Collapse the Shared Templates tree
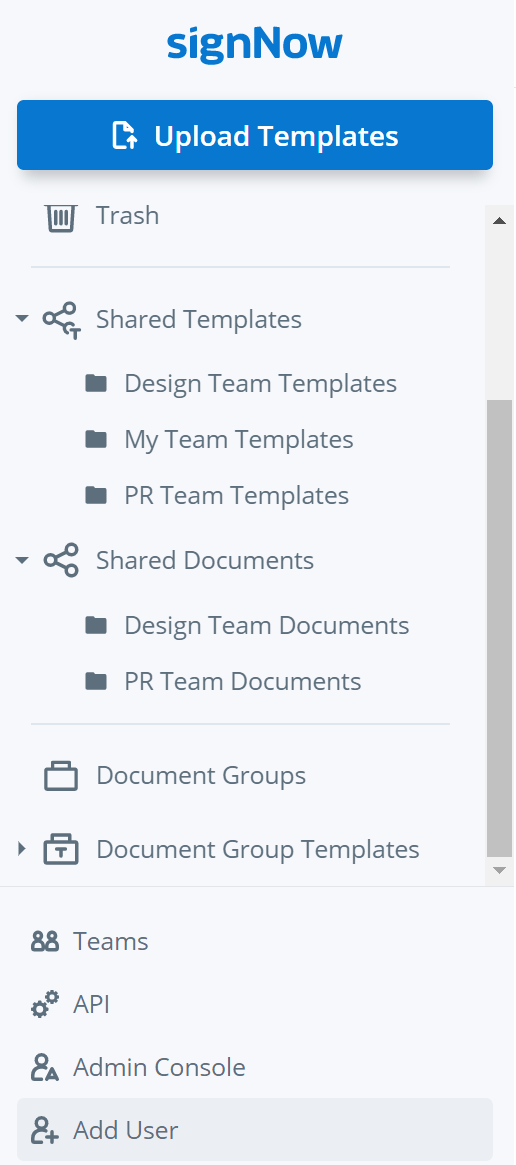 (x=22, y=319)
